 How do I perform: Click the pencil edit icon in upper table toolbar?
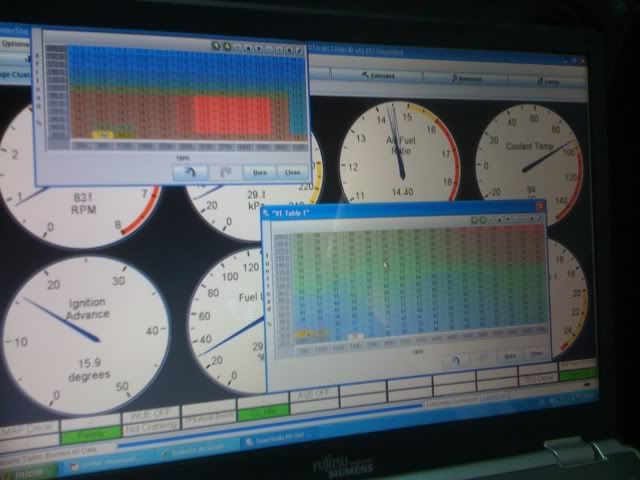pyautogui.click(x=300, y=50)
